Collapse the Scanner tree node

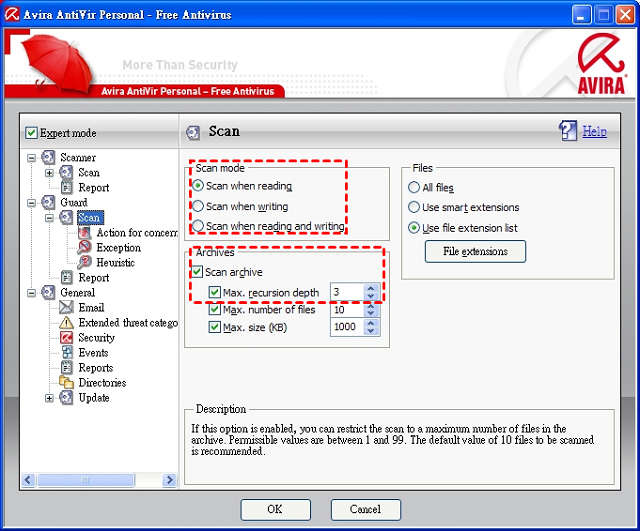31,158
